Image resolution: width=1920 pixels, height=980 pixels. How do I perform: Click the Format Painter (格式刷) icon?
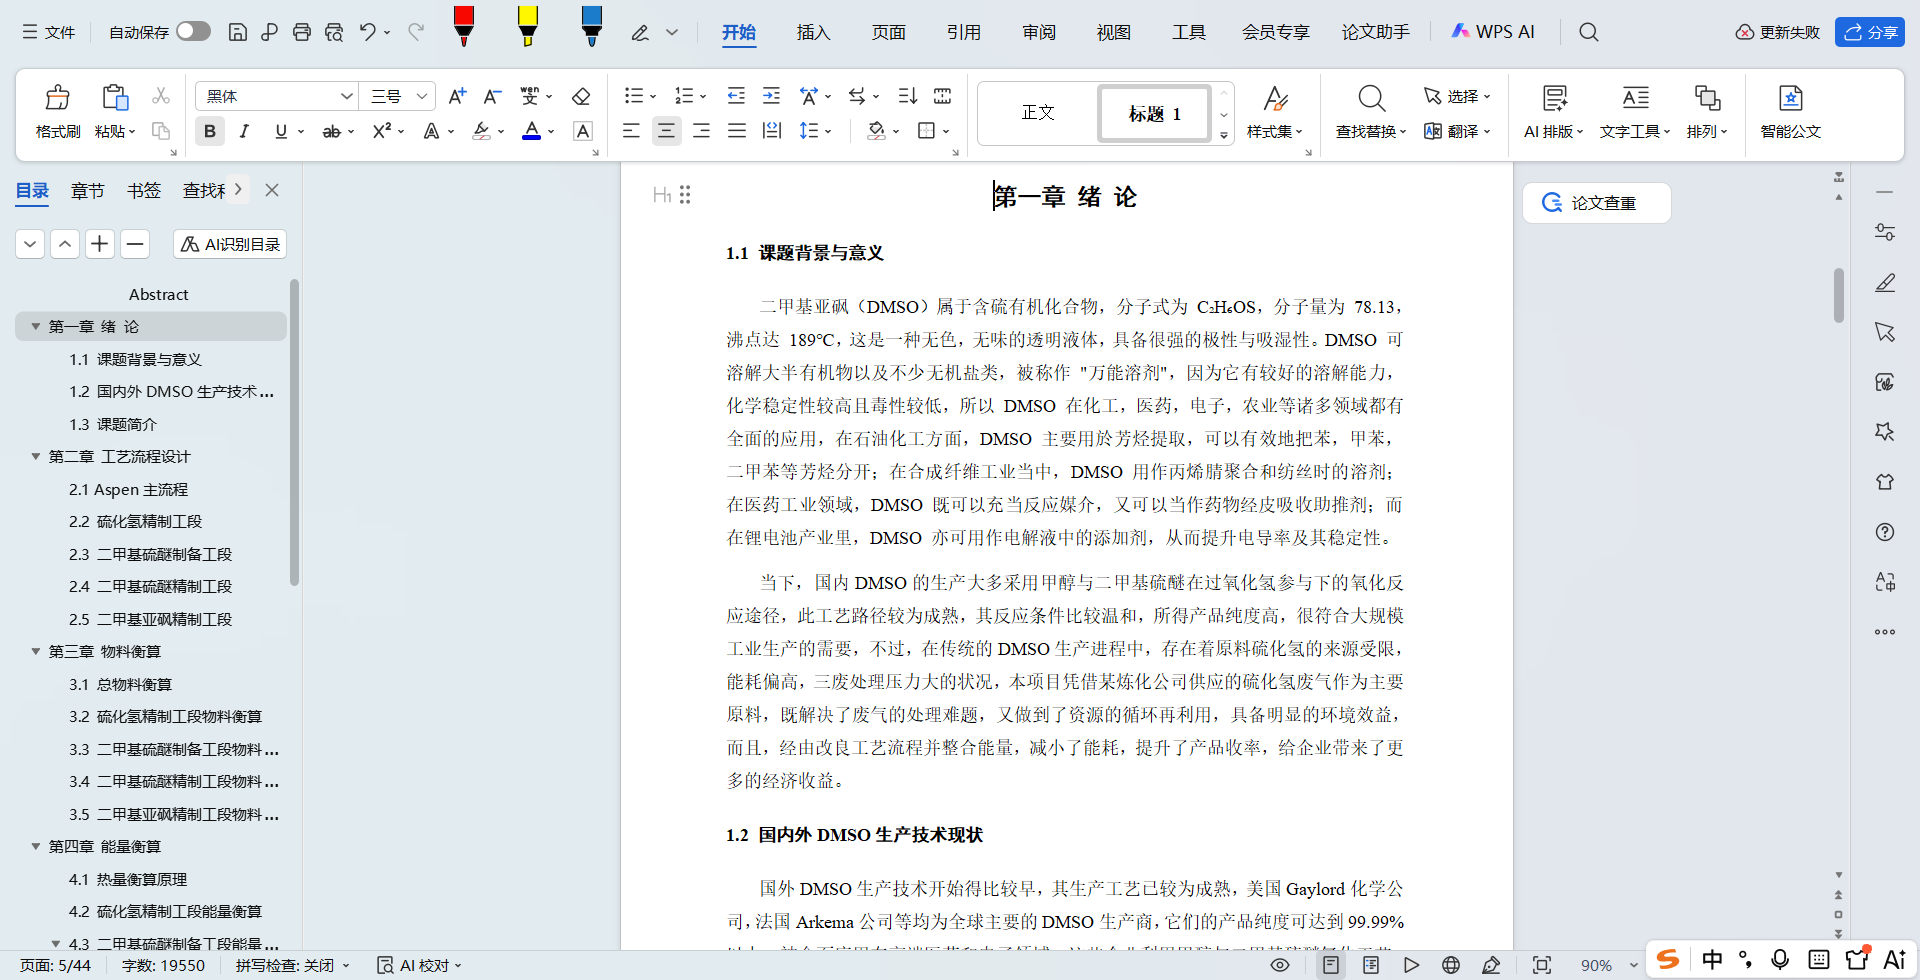coord(58,98)
